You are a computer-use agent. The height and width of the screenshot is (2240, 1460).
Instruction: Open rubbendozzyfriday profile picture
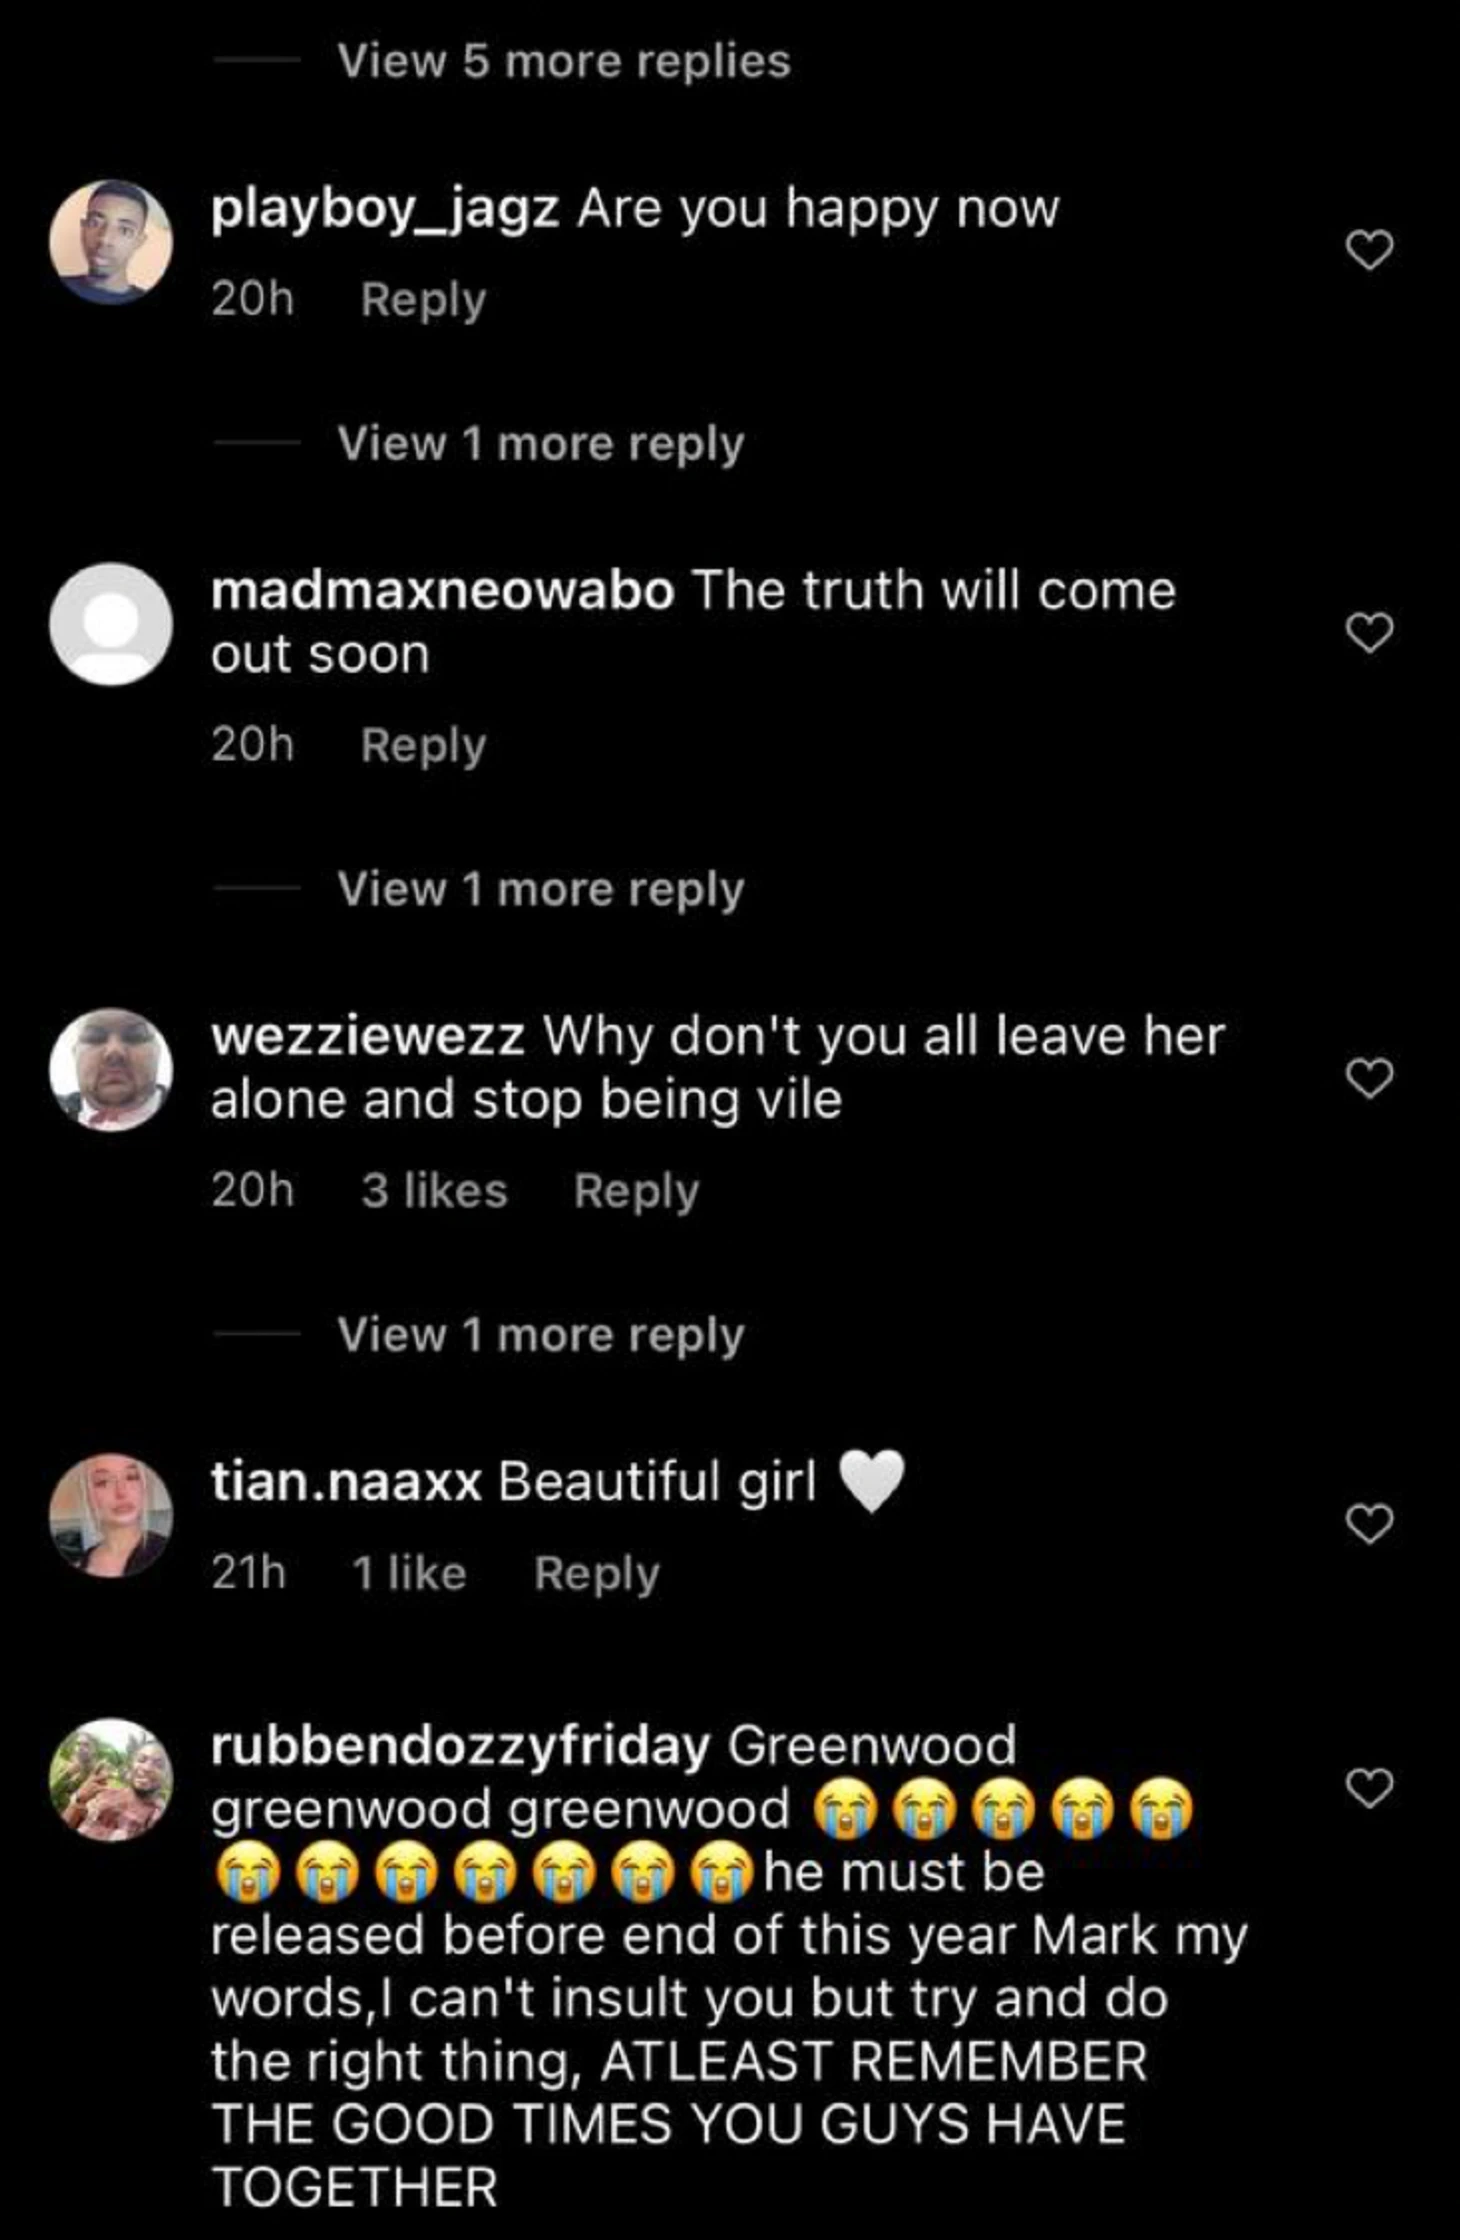[x=111, y=1781]
